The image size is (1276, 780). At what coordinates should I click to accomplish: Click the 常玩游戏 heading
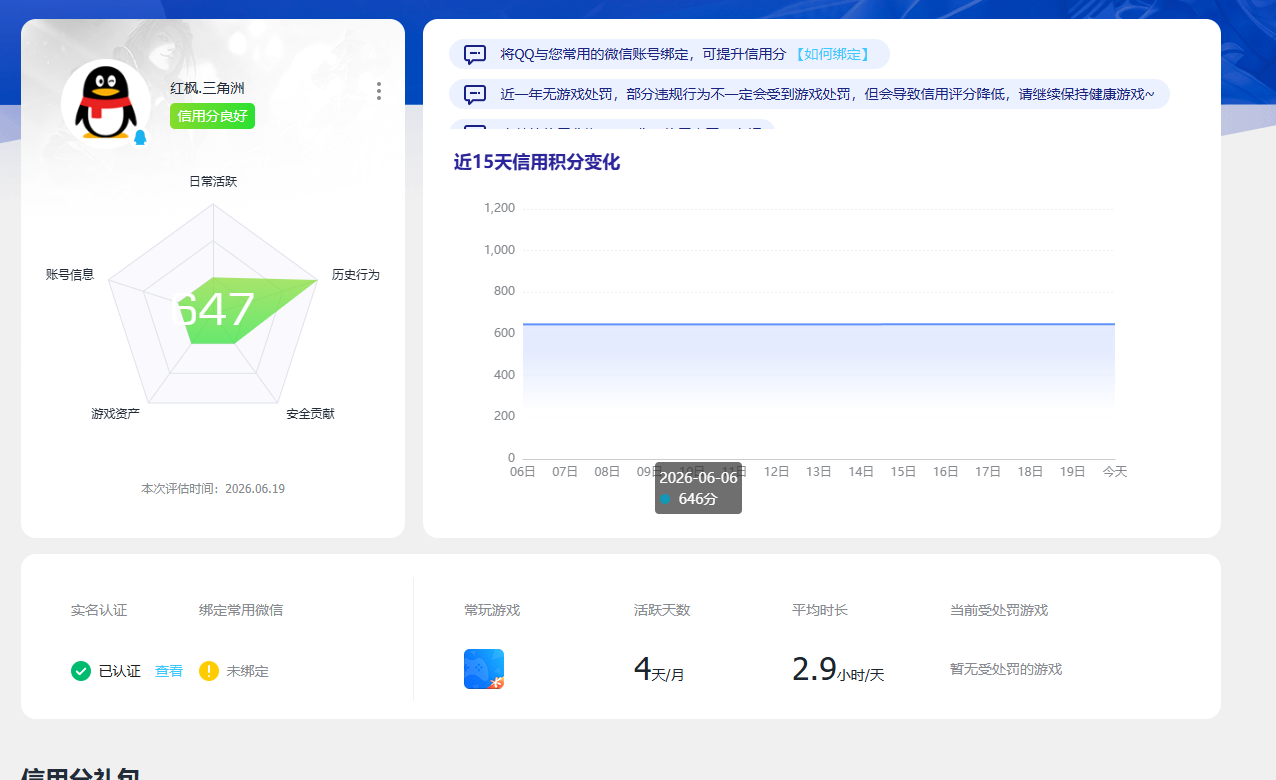click(x=492, y=610)
